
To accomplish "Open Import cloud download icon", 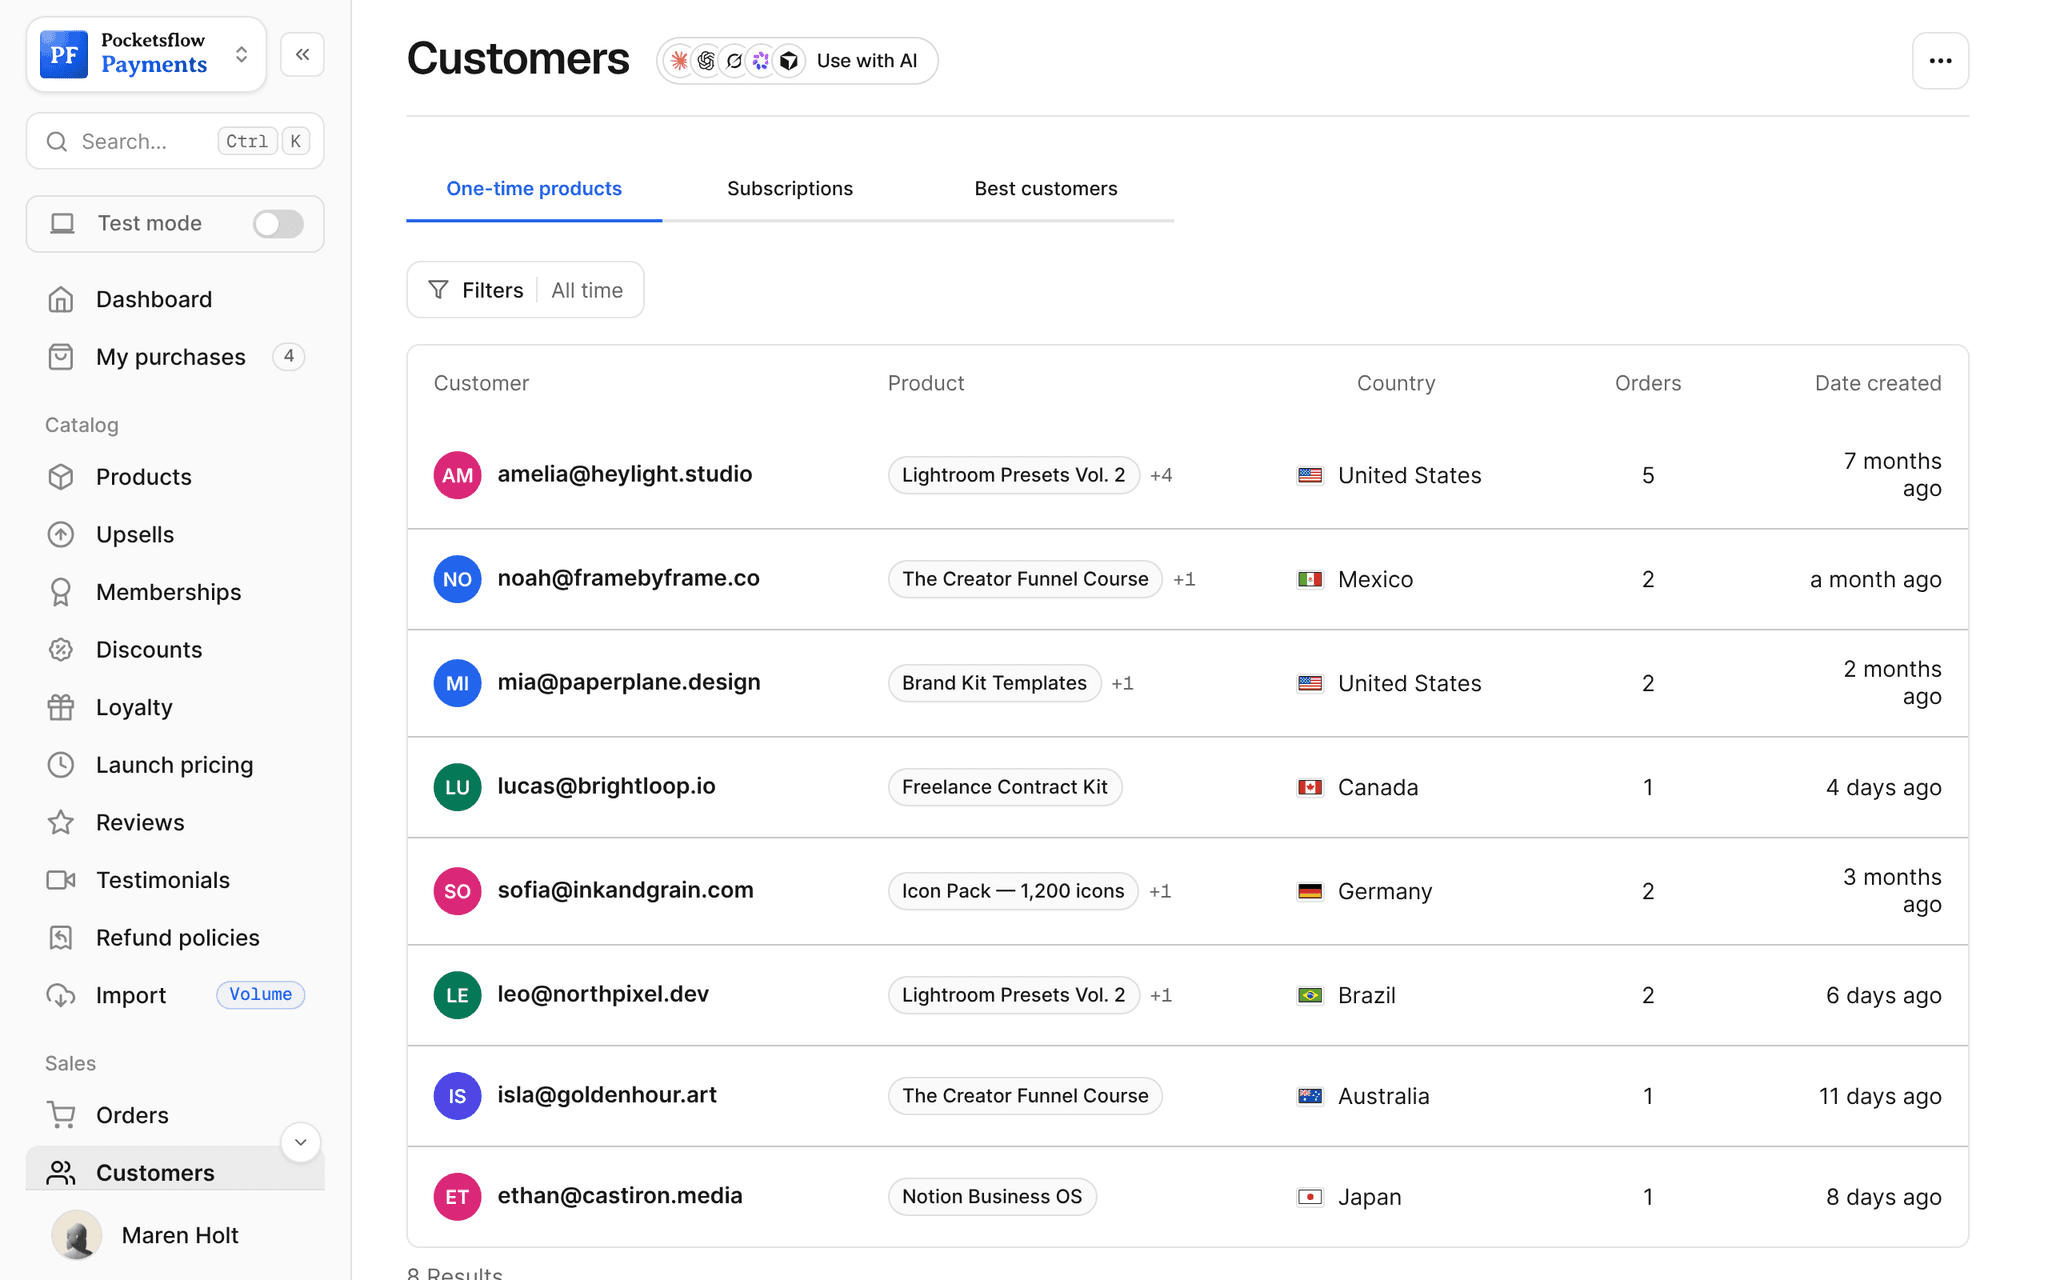I will coord(61,995).
